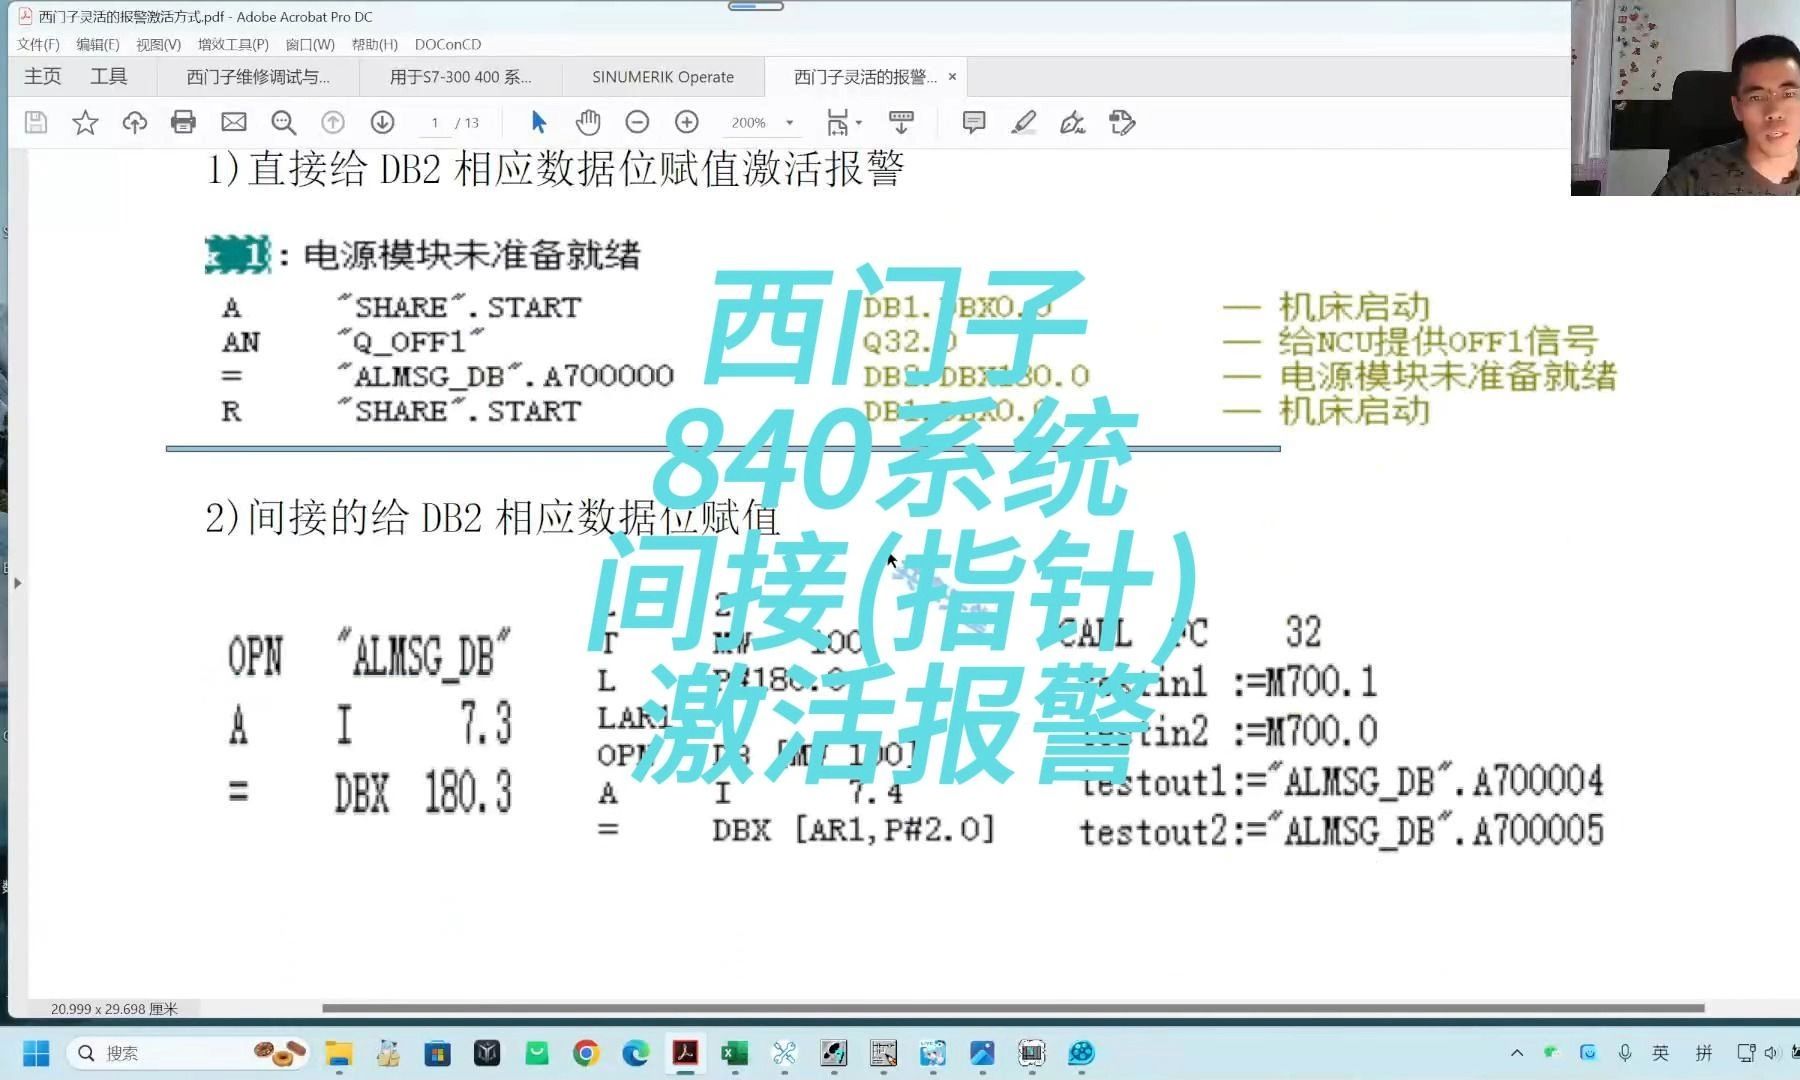This screenshot has width=1800, height=1080.
Task: Click the stamp tool icon
Action: tap(1122, 123)
